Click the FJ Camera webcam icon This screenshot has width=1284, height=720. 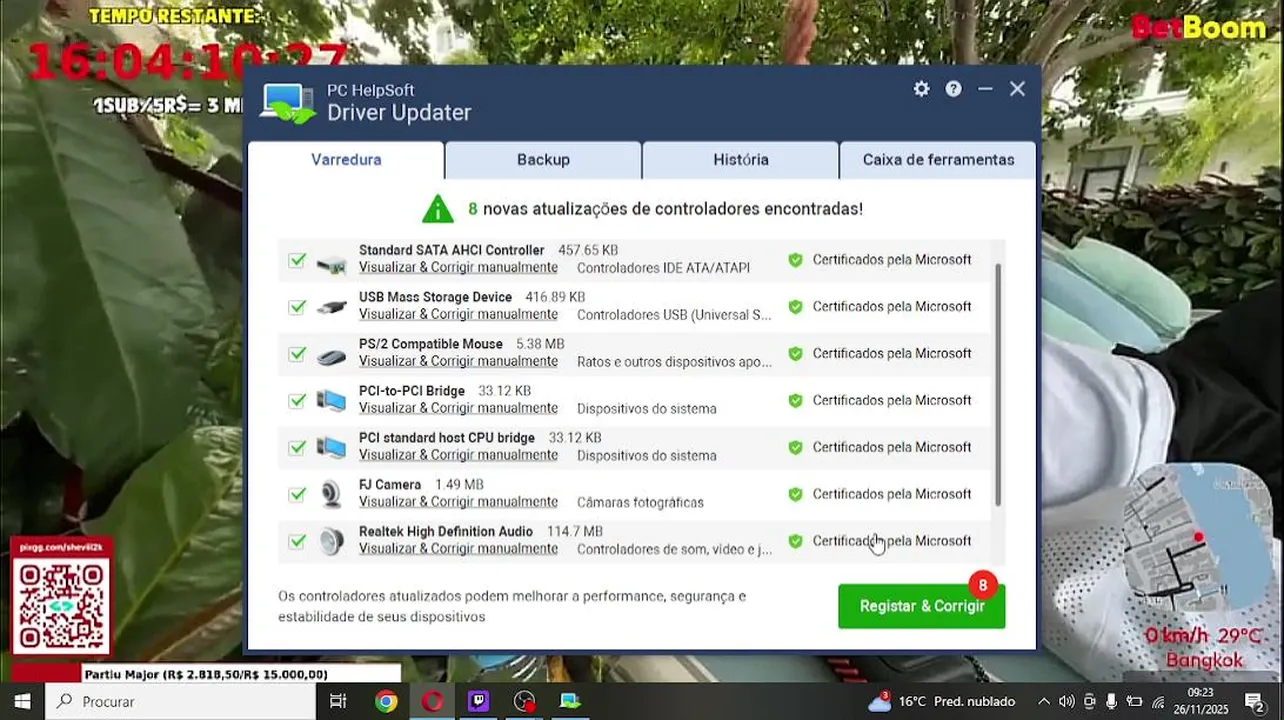click(x=331, y=494)
